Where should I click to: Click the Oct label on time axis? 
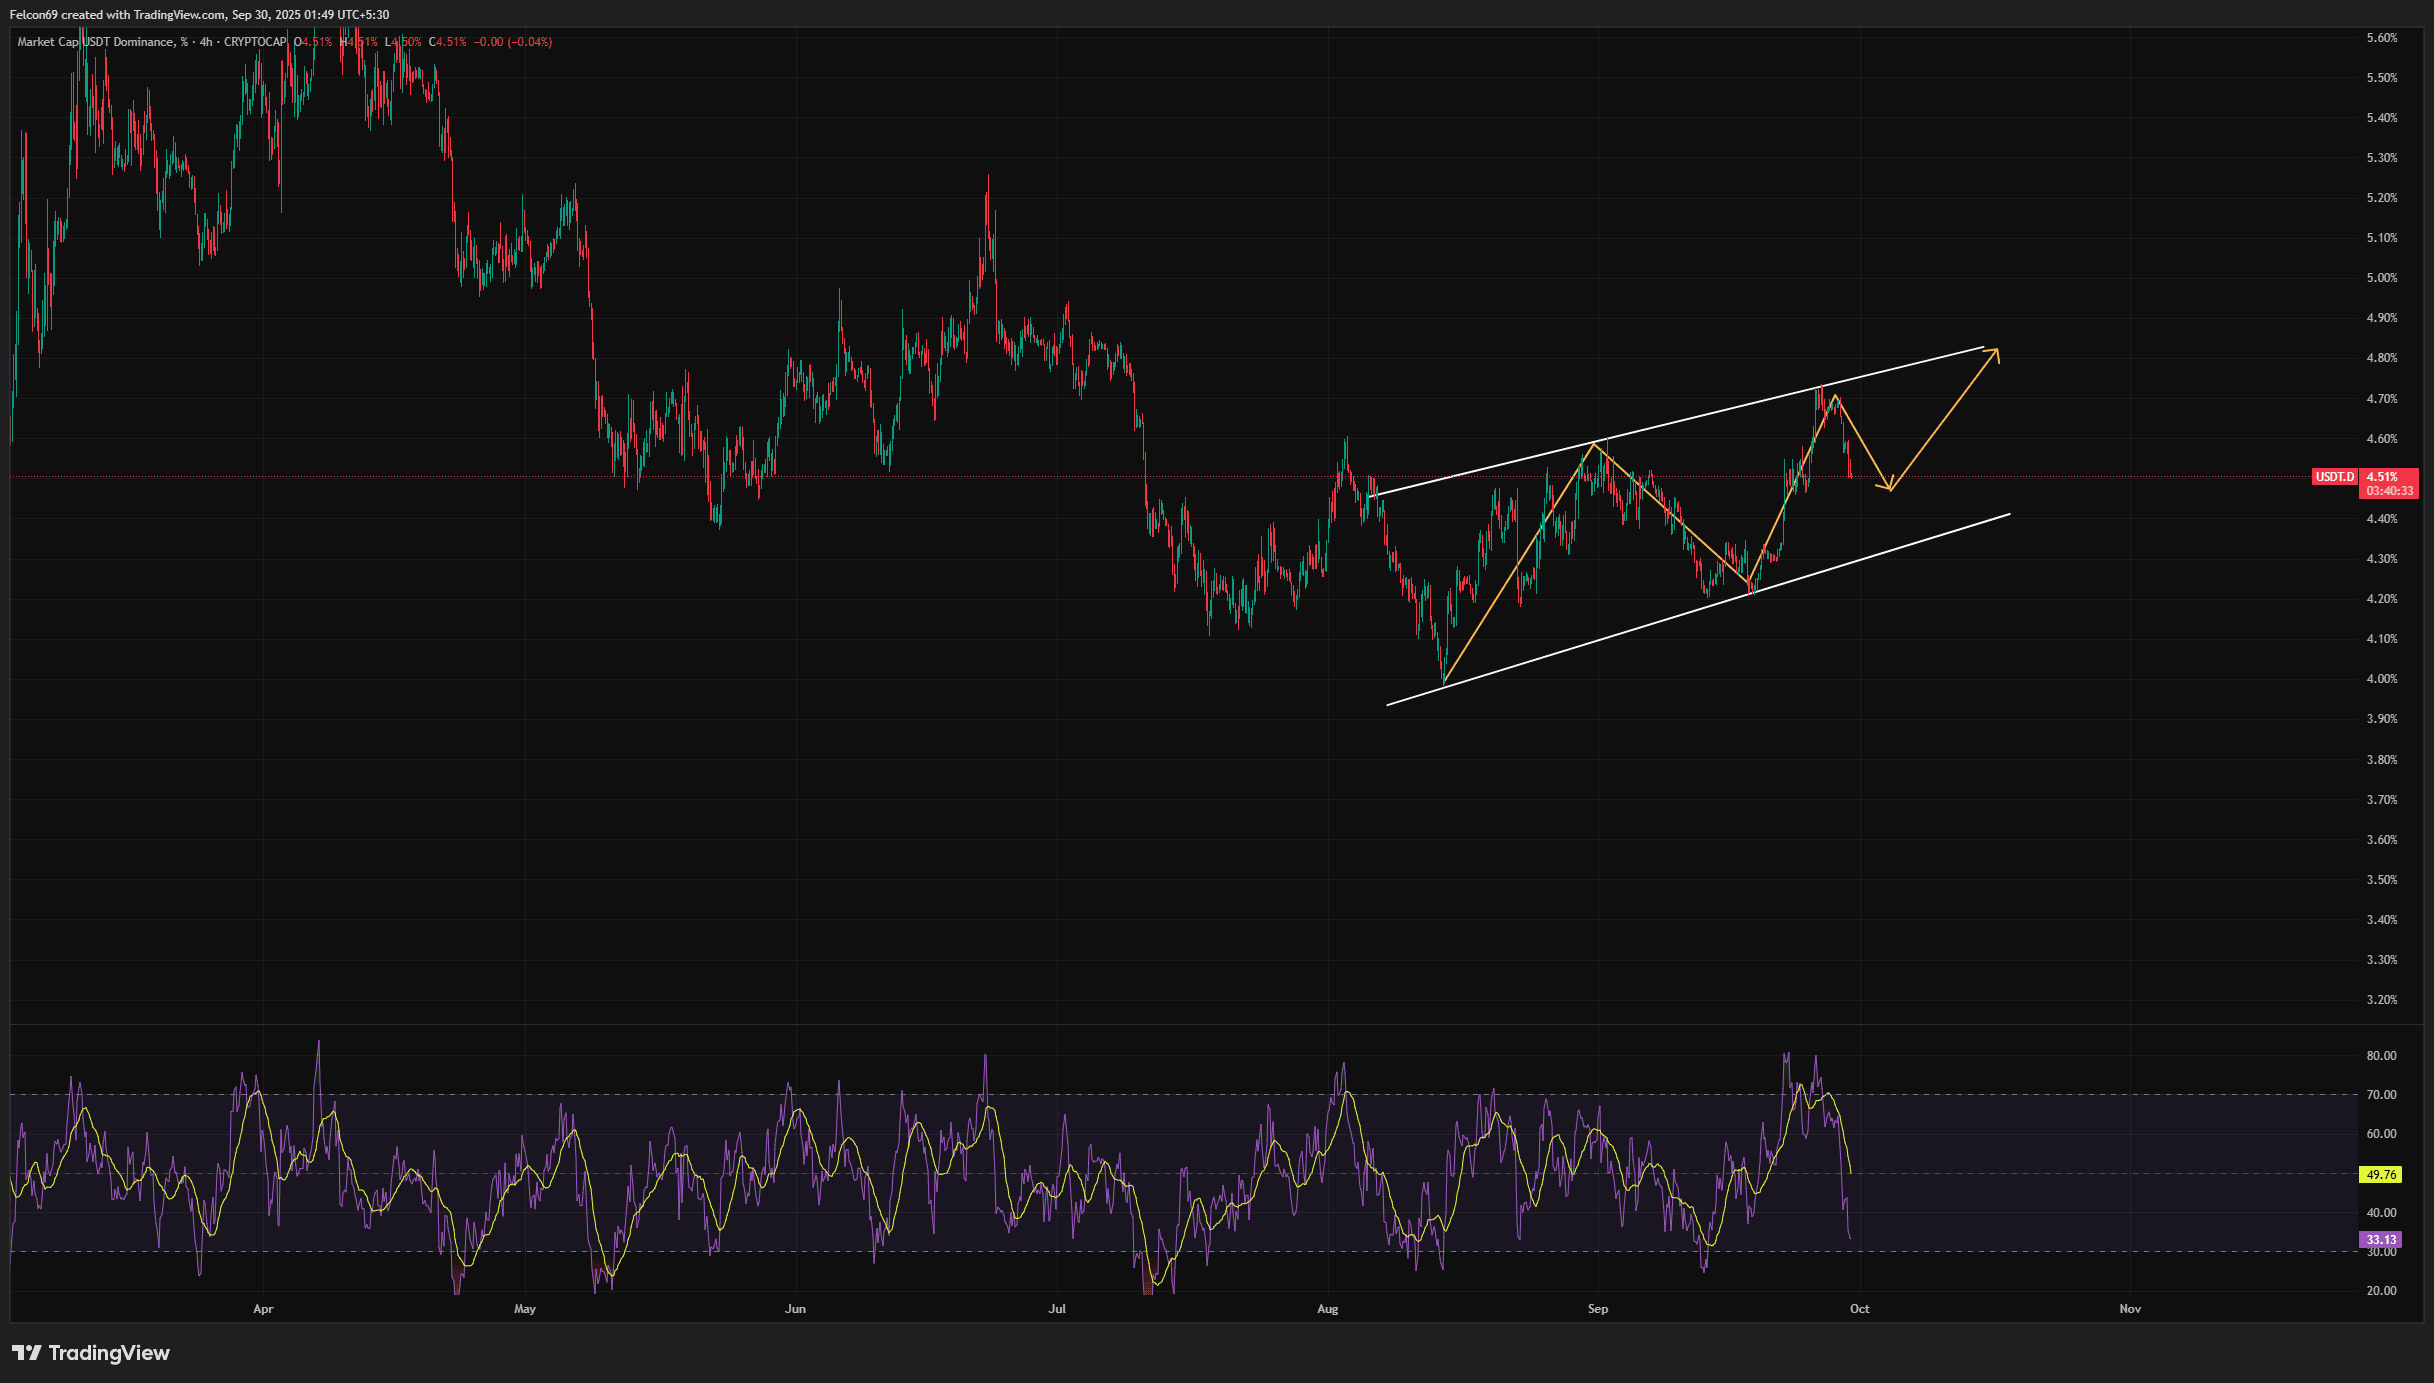1859,1309
